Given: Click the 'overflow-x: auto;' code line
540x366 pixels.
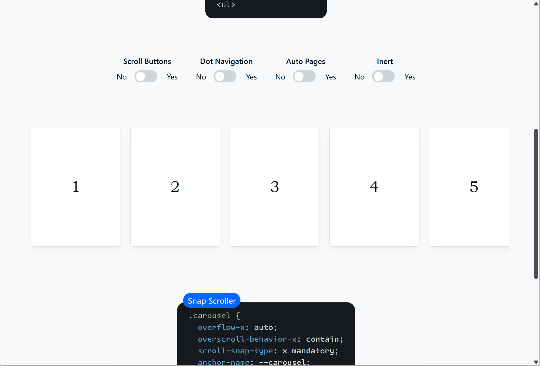Looking at the screenshot, I should click(237, 327).
